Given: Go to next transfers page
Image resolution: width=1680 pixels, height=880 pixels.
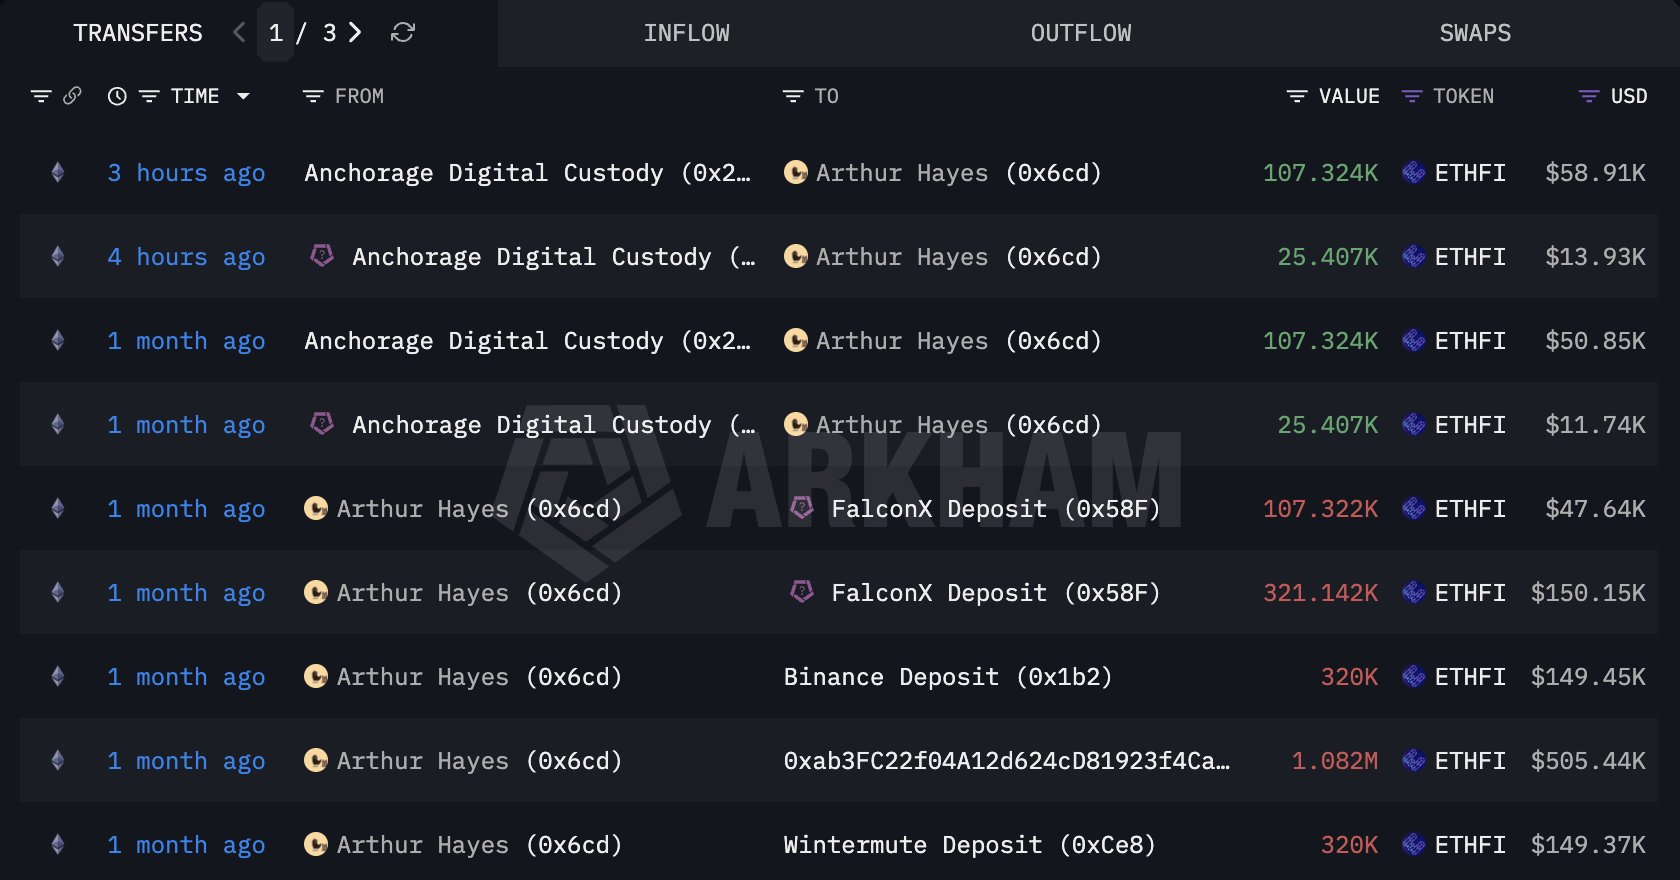Looking at the screenshot, I should point(355,33).
